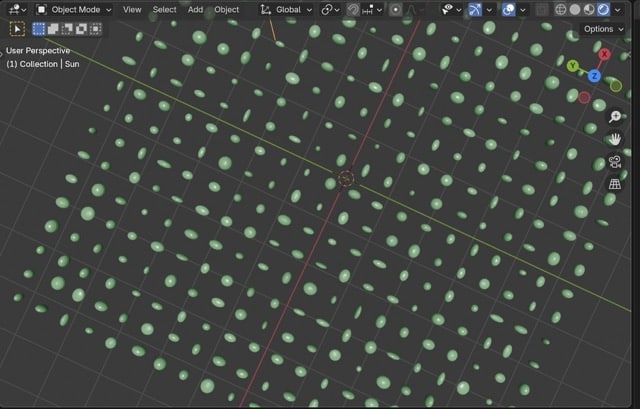Image resolution: width=640 pixels, height=409 pixels.
Task: Open the snap increment options dropdown
Action: pos(372,9)
